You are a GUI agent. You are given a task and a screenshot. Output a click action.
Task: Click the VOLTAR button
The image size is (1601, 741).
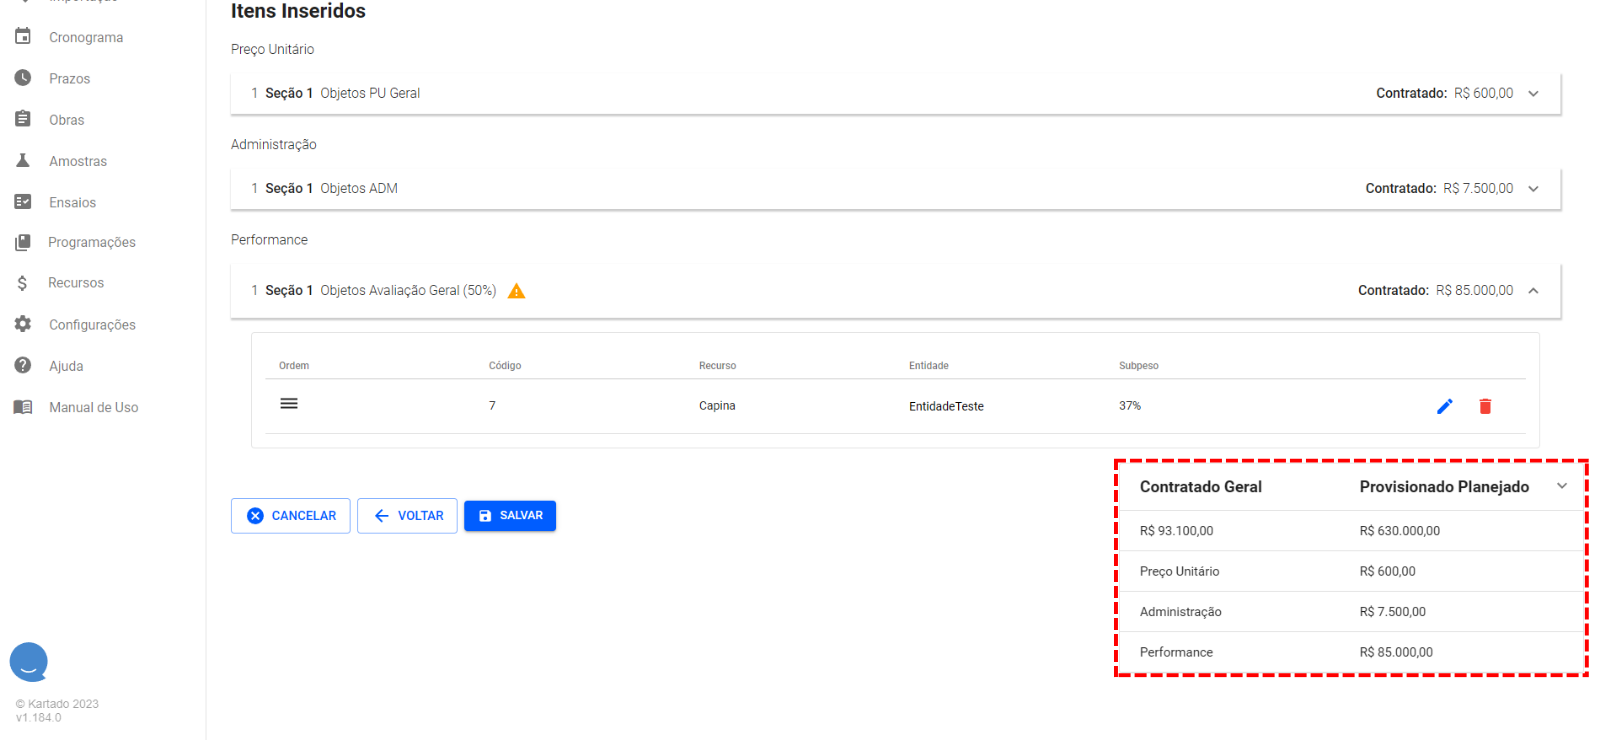tap(407, 516)
